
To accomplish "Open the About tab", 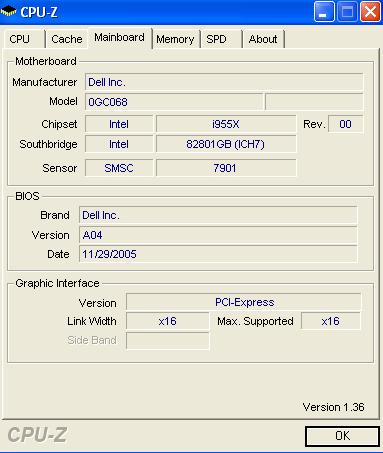I will click(263, 39).
